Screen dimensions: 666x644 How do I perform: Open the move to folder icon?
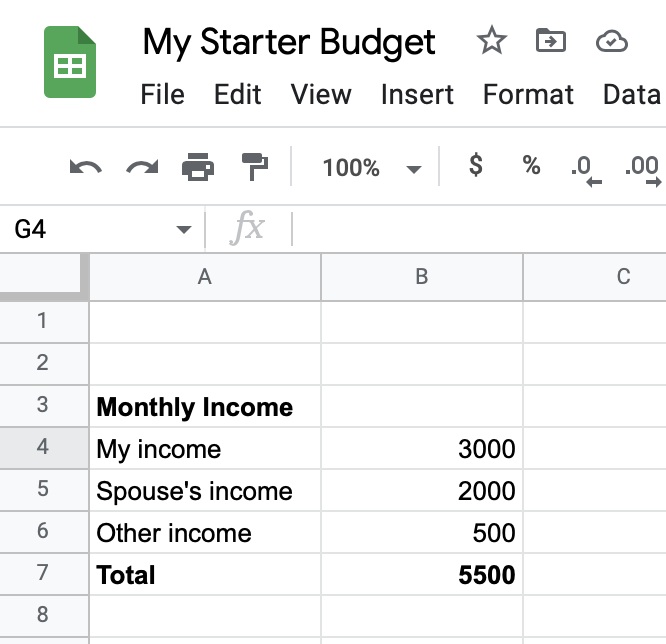click(x=551, y=41)
